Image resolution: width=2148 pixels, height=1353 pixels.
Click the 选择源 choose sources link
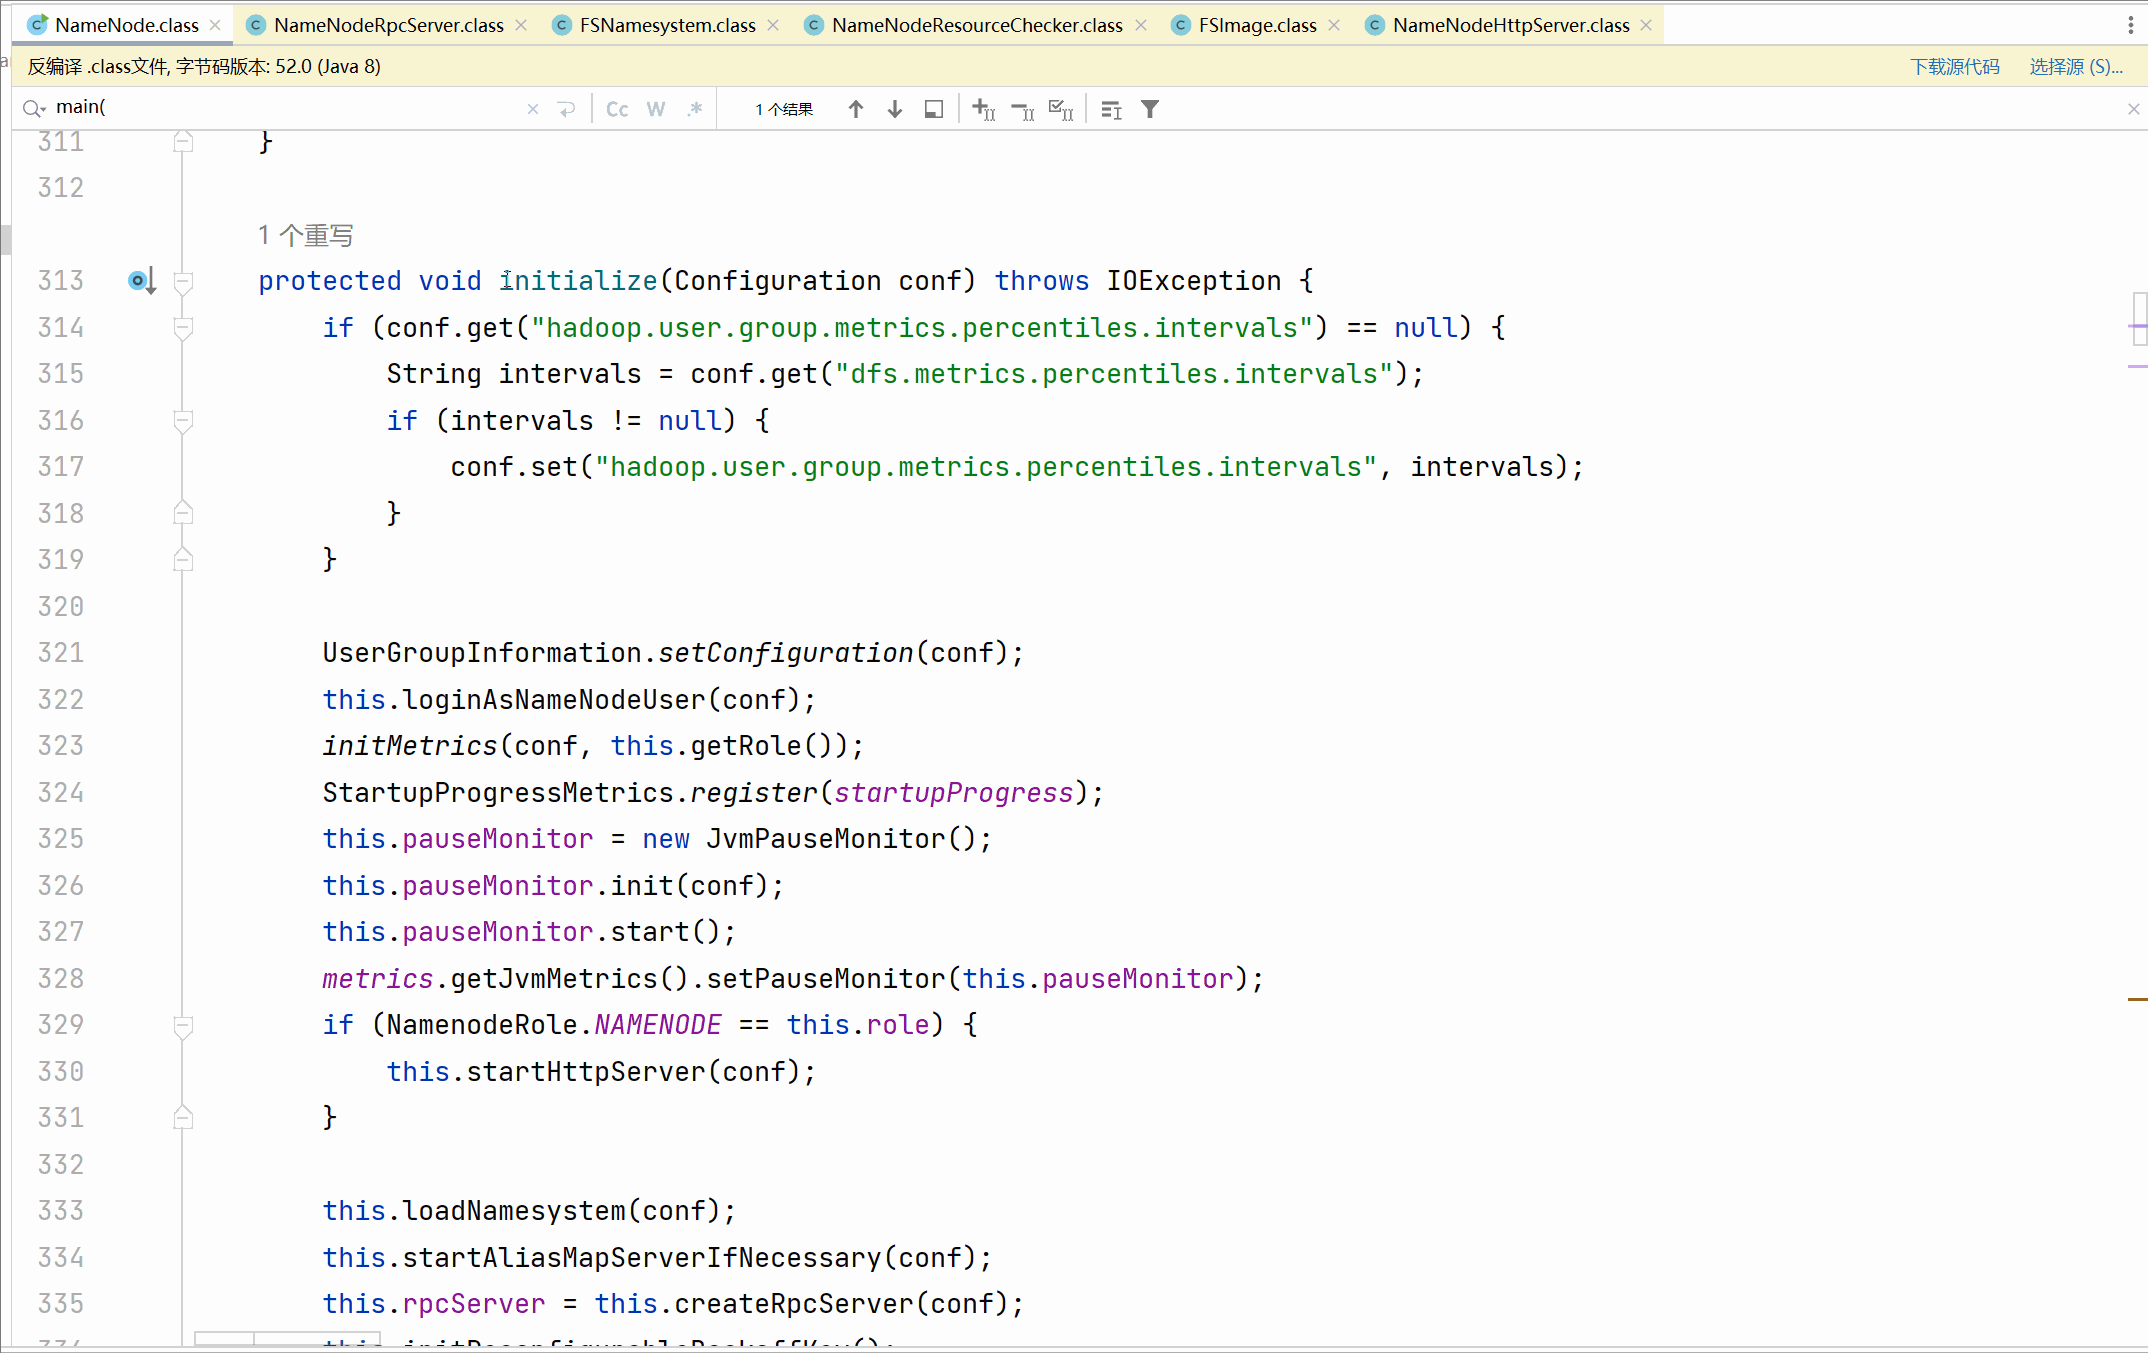coord(2075,66)
